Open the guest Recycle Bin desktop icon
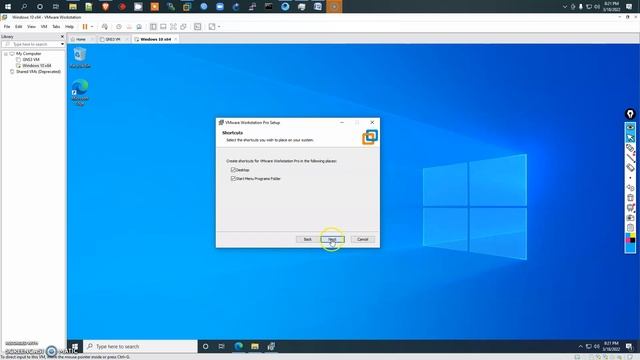Screen dimensions: 640x360 click(x=80, y=58)
